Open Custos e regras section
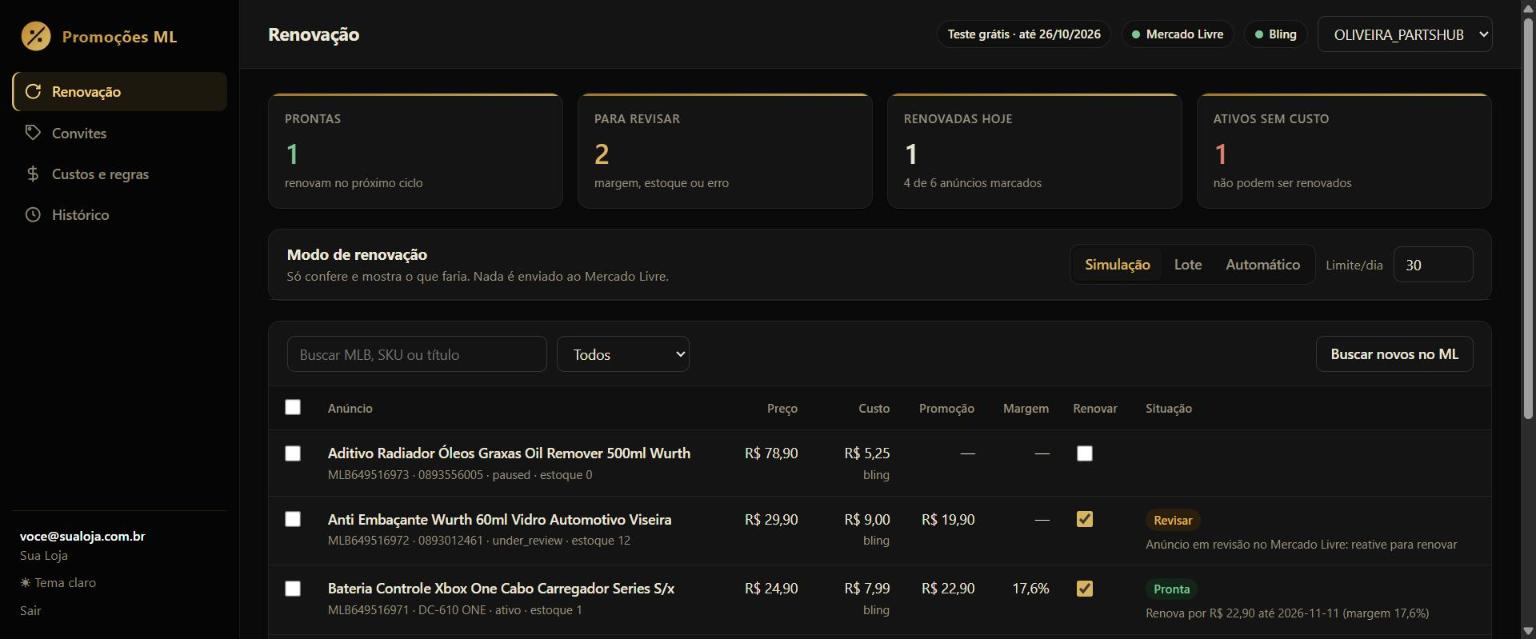The height and width of the screenshot is (639, 1536). click(x=119, y=173)
